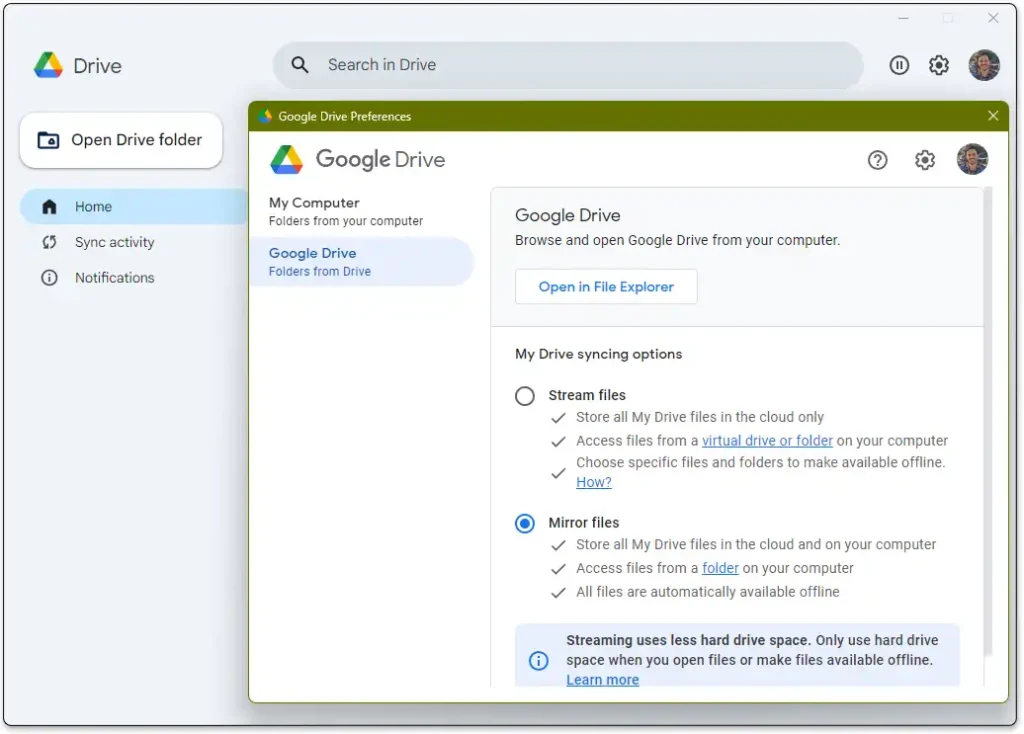Click the settings gear in Preferences dialog
The image size is (1024, 734).
(925, 160)
